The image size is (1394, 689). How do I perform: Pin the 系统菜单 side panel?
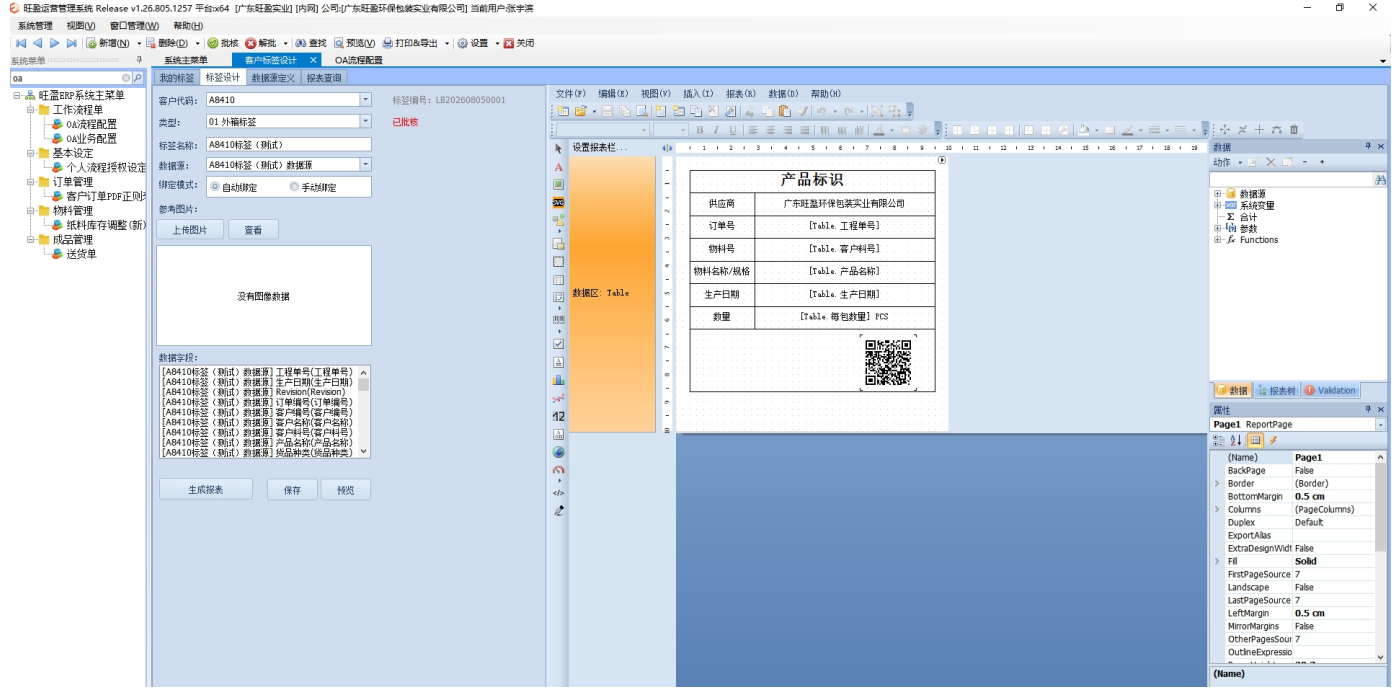click(139, 61)
